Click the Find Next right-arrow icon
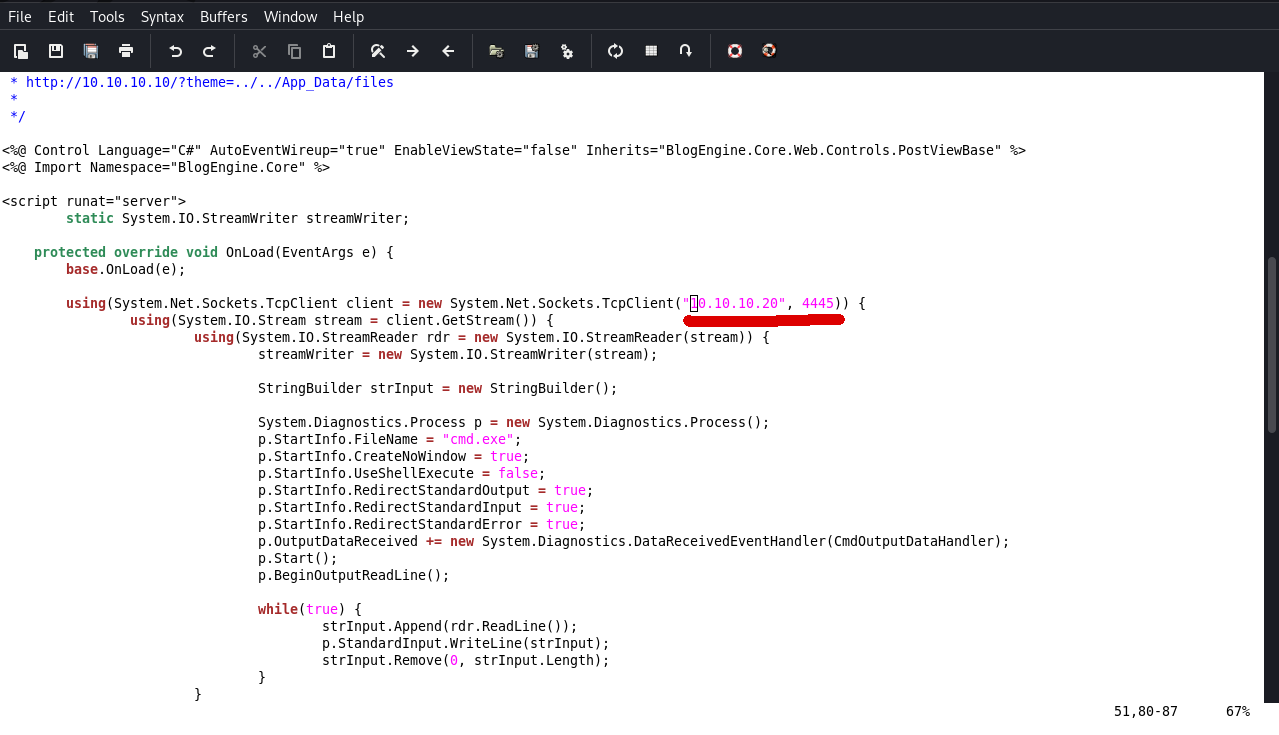 pyautogui.click(x=412, y=51)
